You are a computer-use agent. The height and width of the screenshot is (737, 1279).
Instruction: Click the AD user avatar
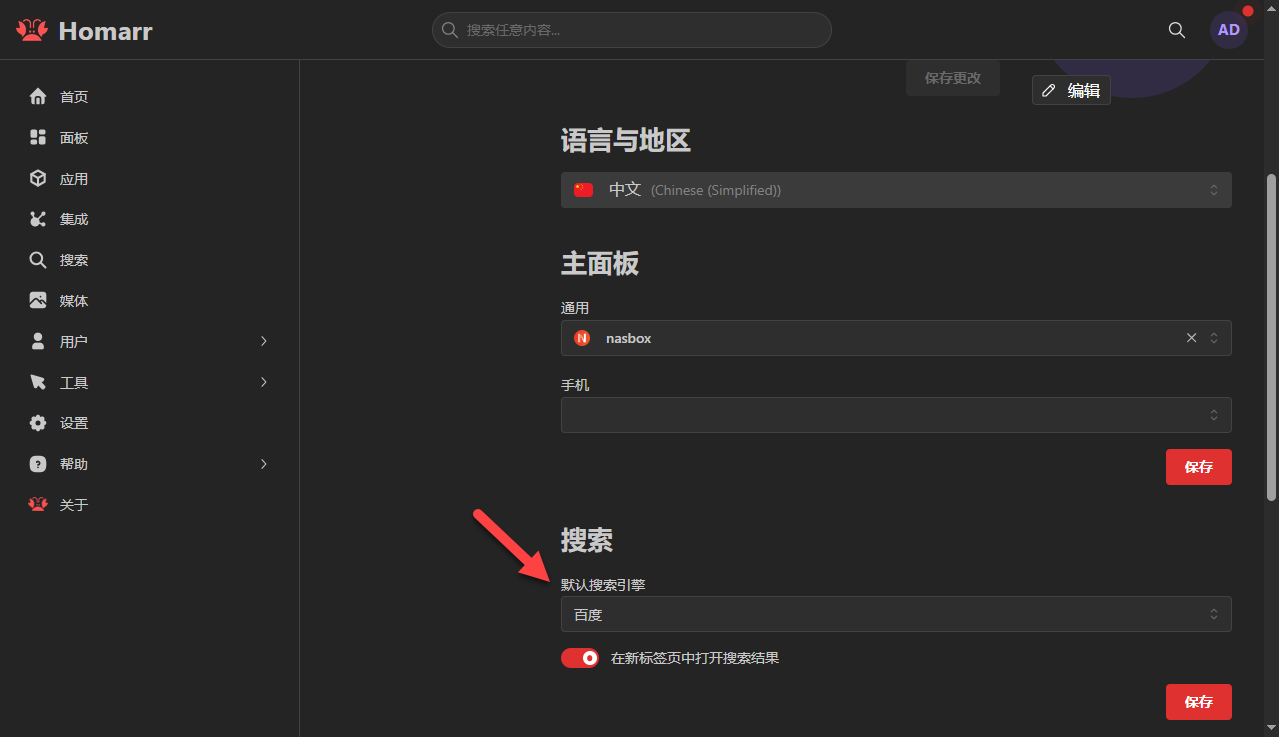(x=1229, y=30)
